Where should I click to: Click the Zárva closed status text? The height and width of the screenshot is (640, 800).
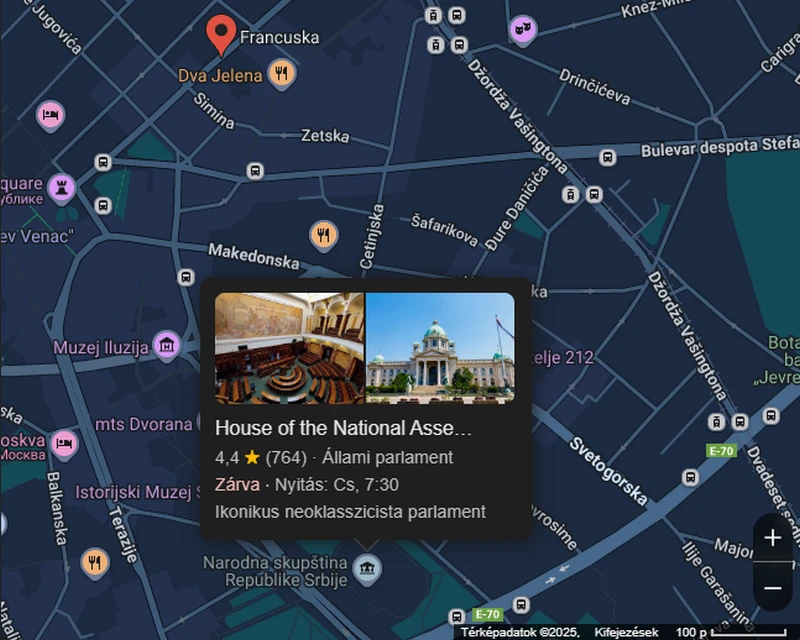pyautogui.click(x=237, y=484)
